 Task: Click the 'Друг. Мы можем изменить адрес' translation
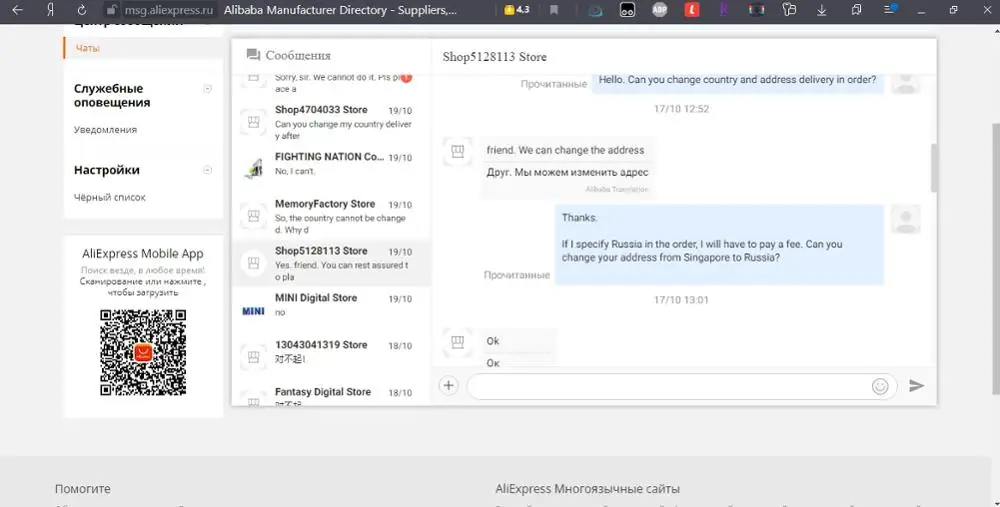(x=567, y=172)
